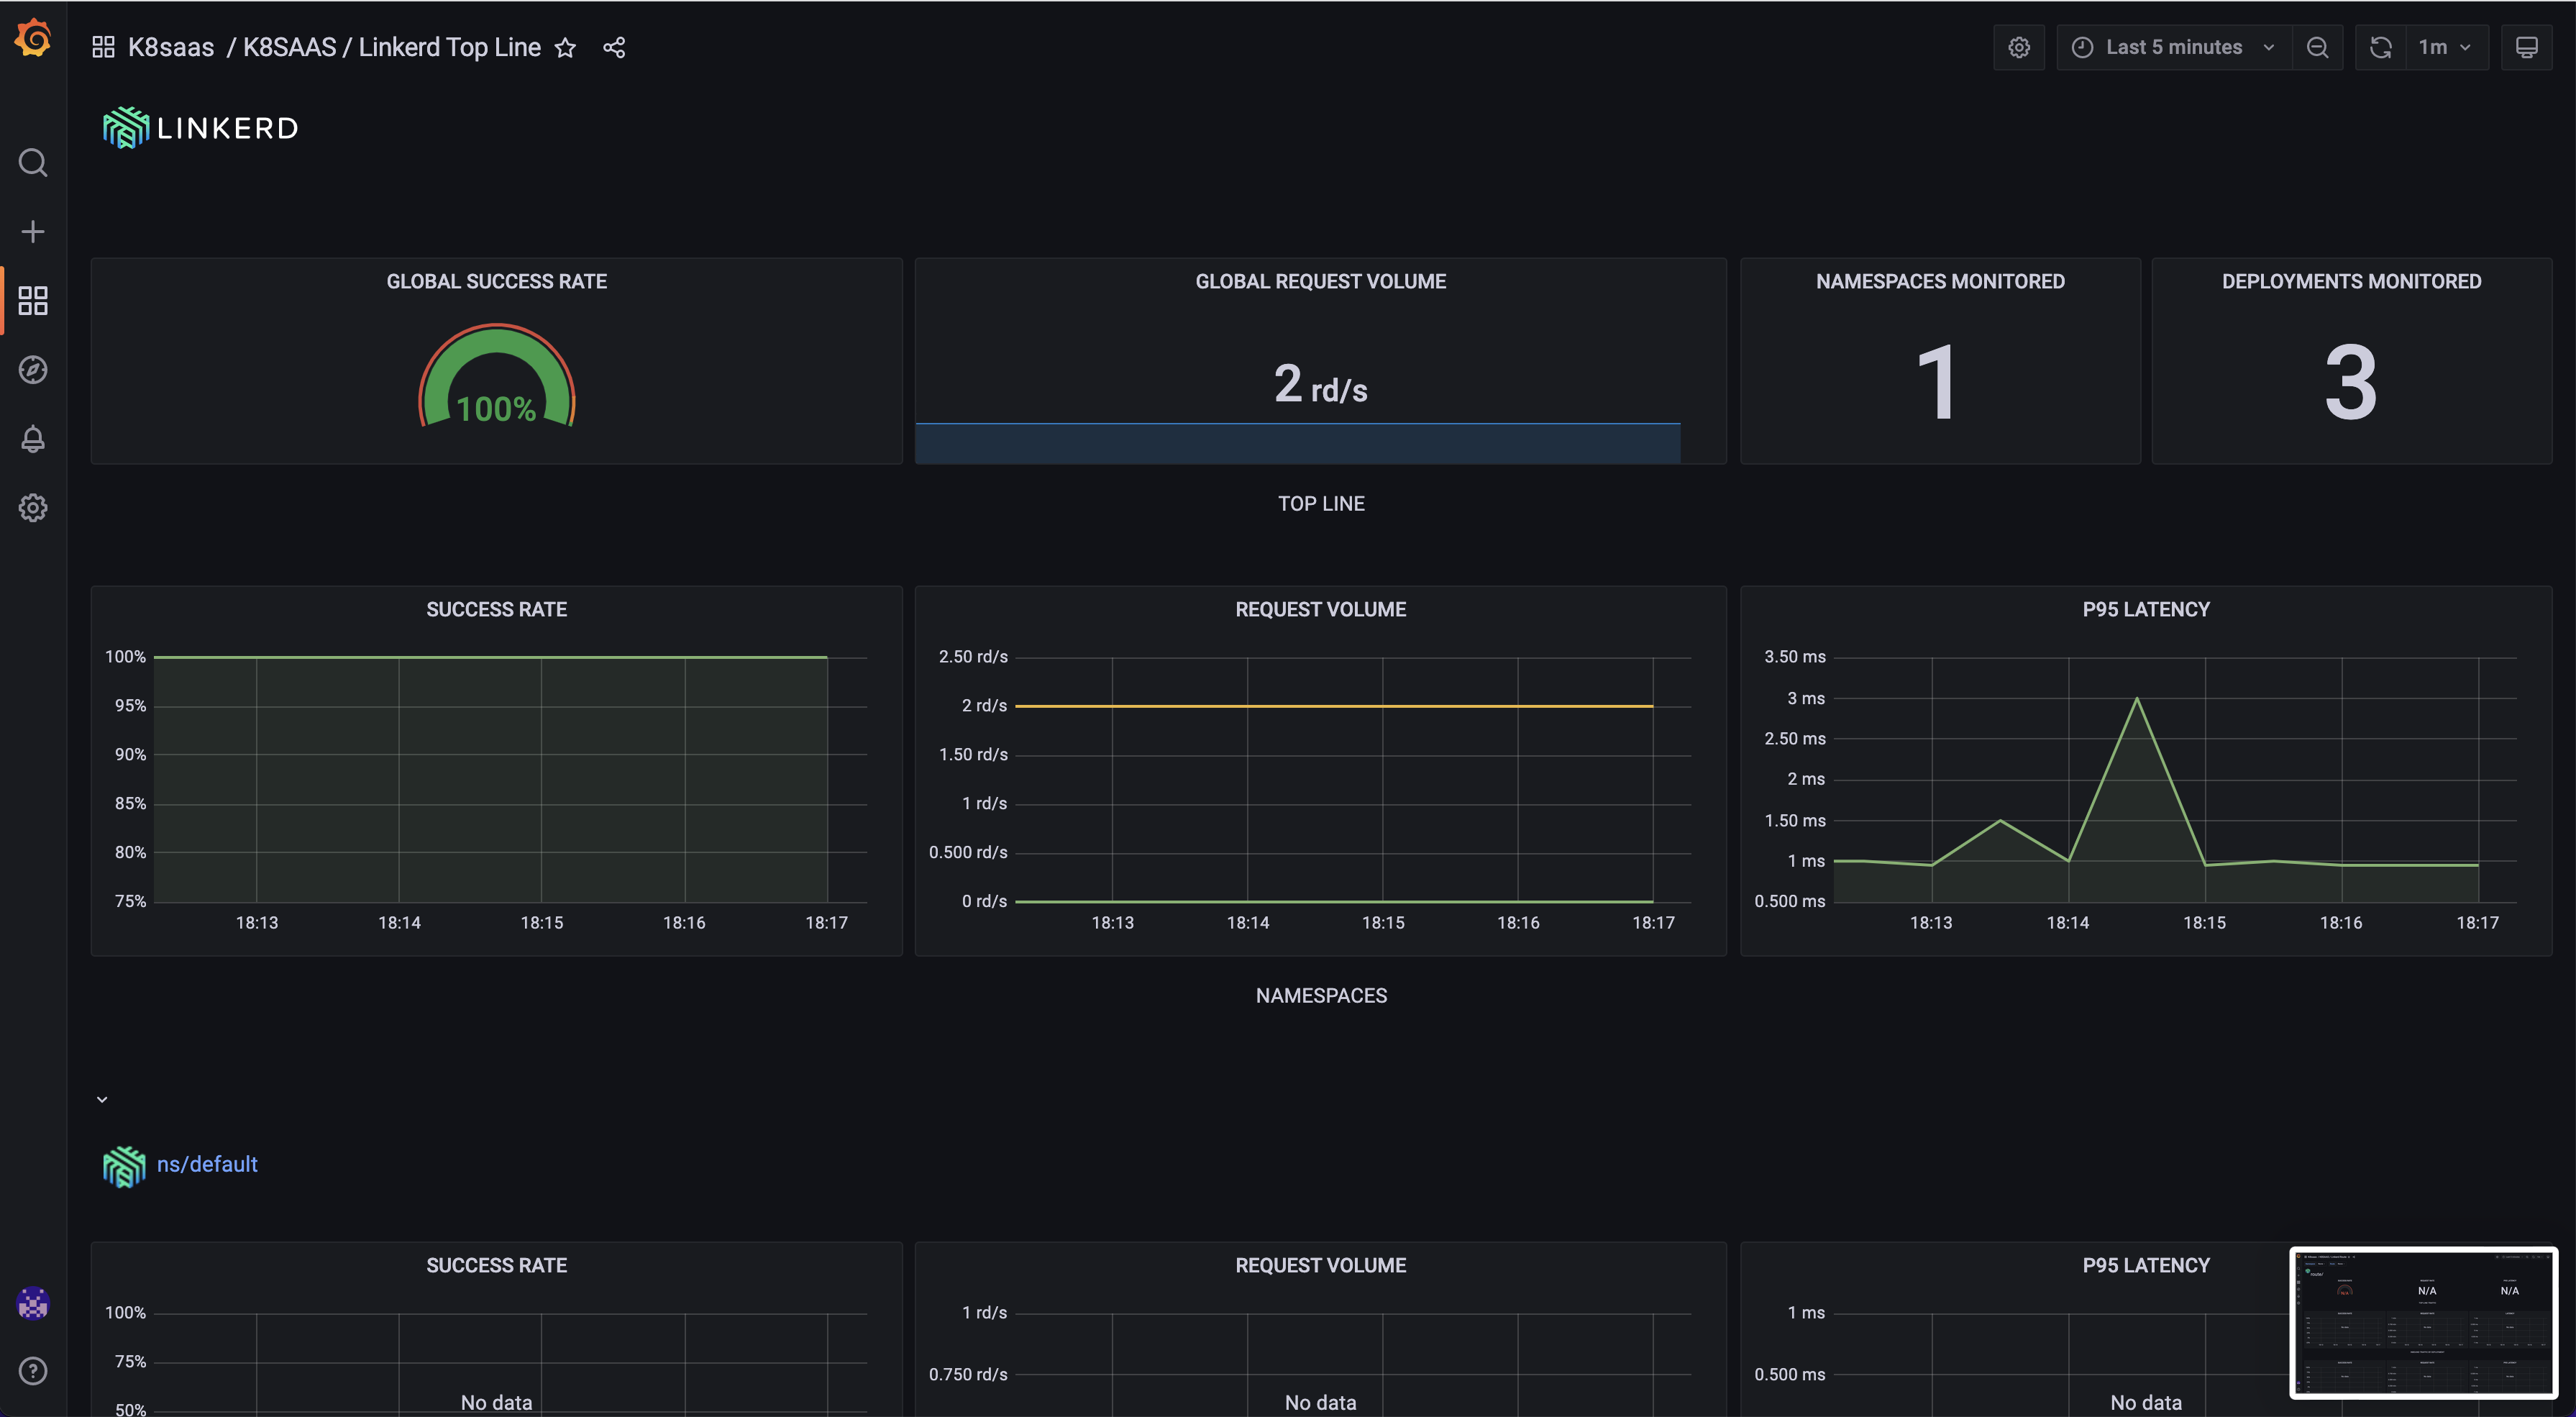2576x1417 pixels.
Task: Click the Linkerd logo banner
Action: click(x=200, y=128)
